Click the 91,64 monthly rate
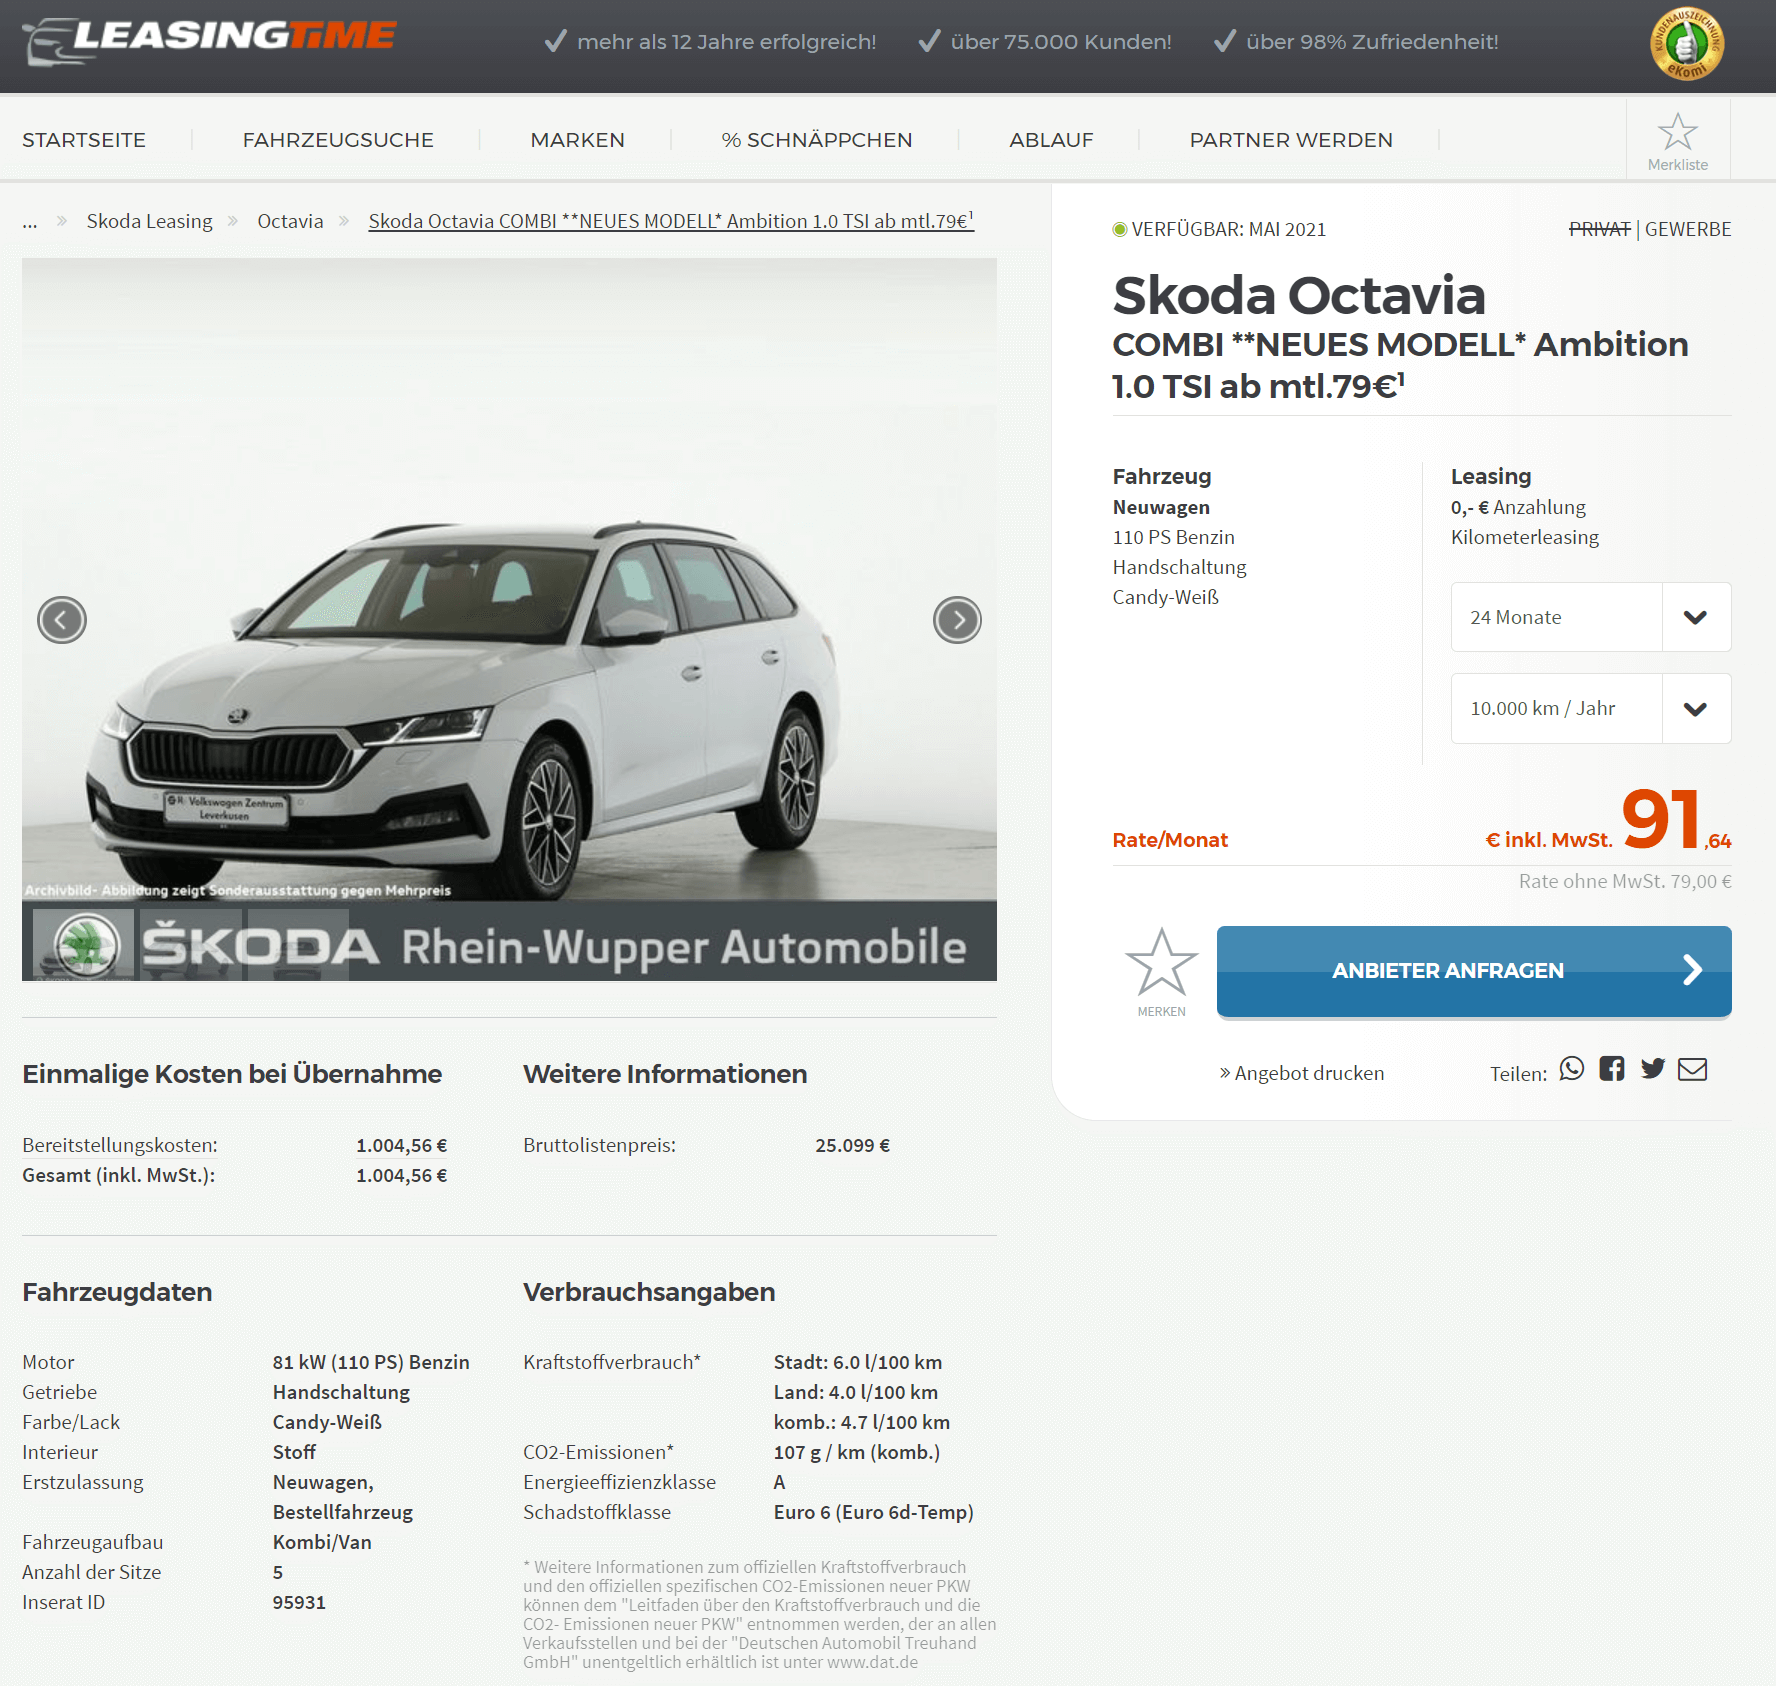 click(1675, 820)
